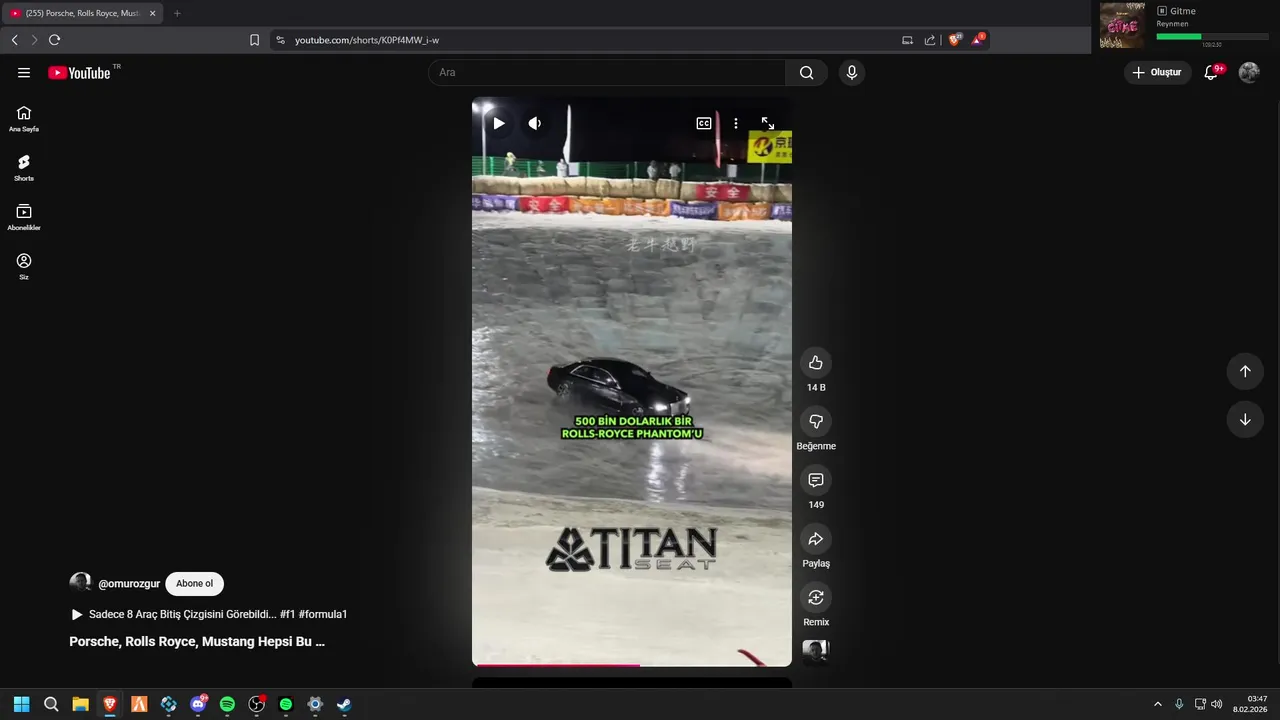Image resolution: width=1280 pixels, height=720 pixels.
Task: Go to the next Short with down arrow
Action: coord(1245,420)
